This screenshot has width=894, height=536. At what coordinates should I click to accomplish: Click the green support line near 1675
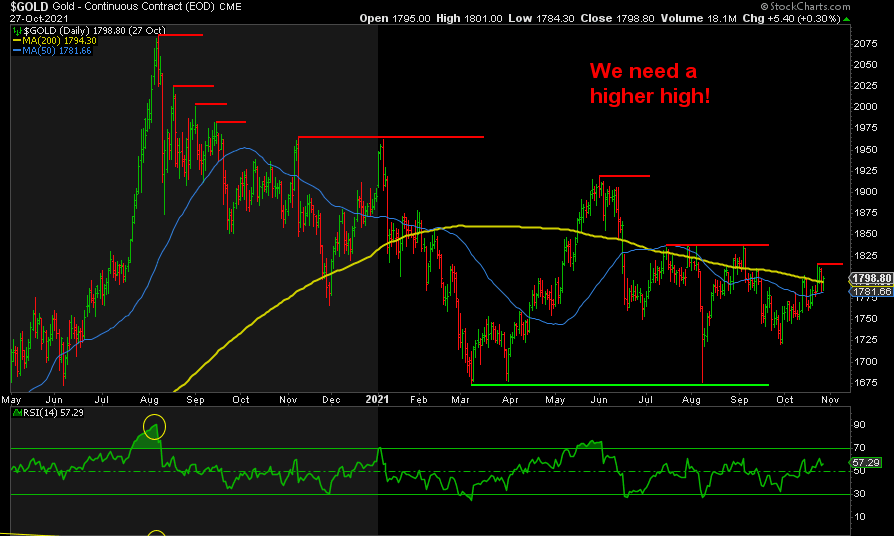click(619, 384)
